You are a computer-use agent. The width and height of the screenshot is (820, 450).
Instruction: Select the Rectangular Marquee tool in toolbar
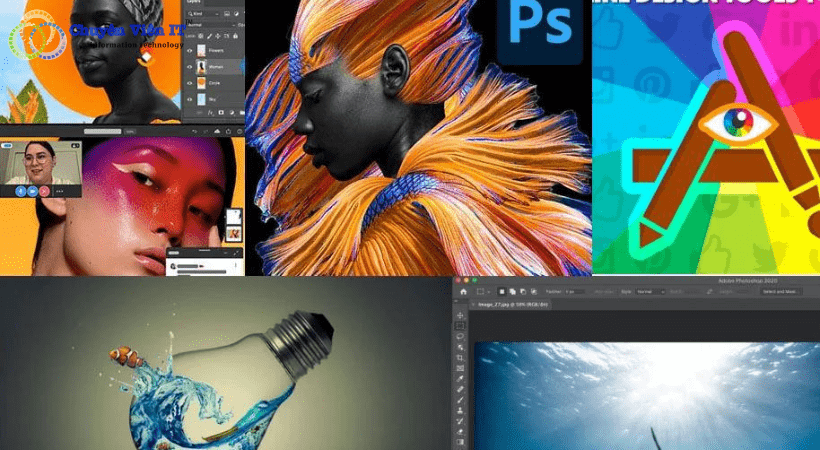tap(460, 326)
